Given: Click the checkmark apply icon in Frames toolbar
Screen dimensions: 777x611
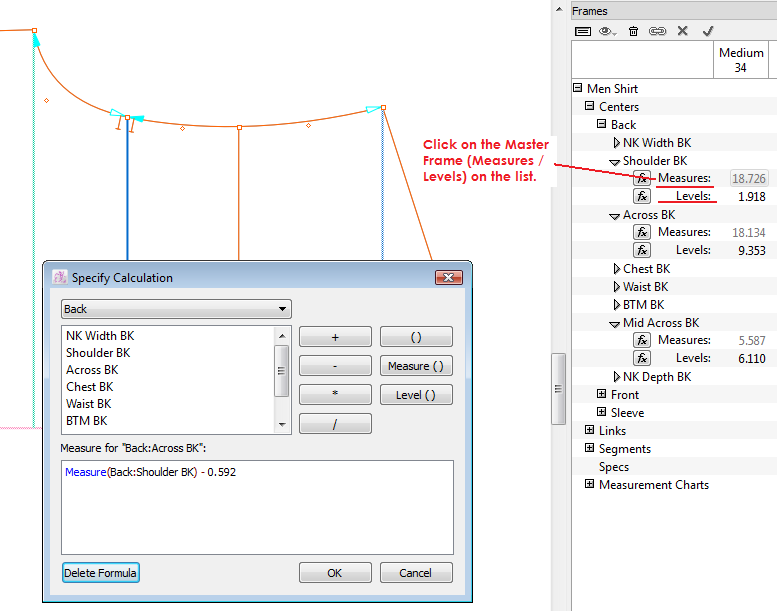Looking at the screenshot, I should [708, 31].
